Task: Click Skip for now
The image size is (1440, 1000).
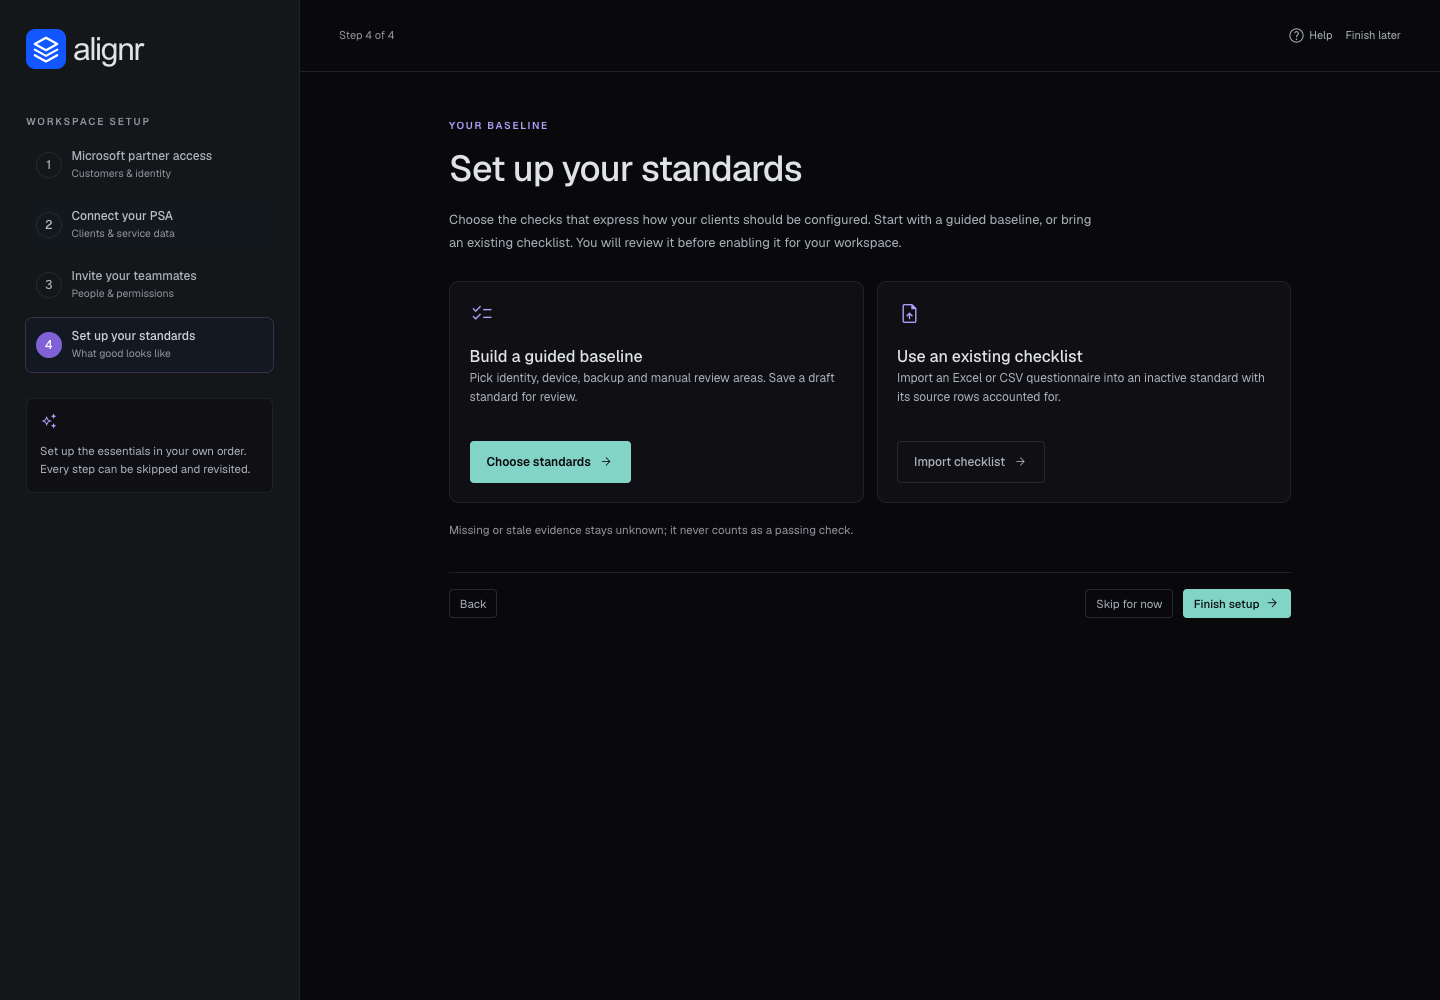Action: [1129, 604]
